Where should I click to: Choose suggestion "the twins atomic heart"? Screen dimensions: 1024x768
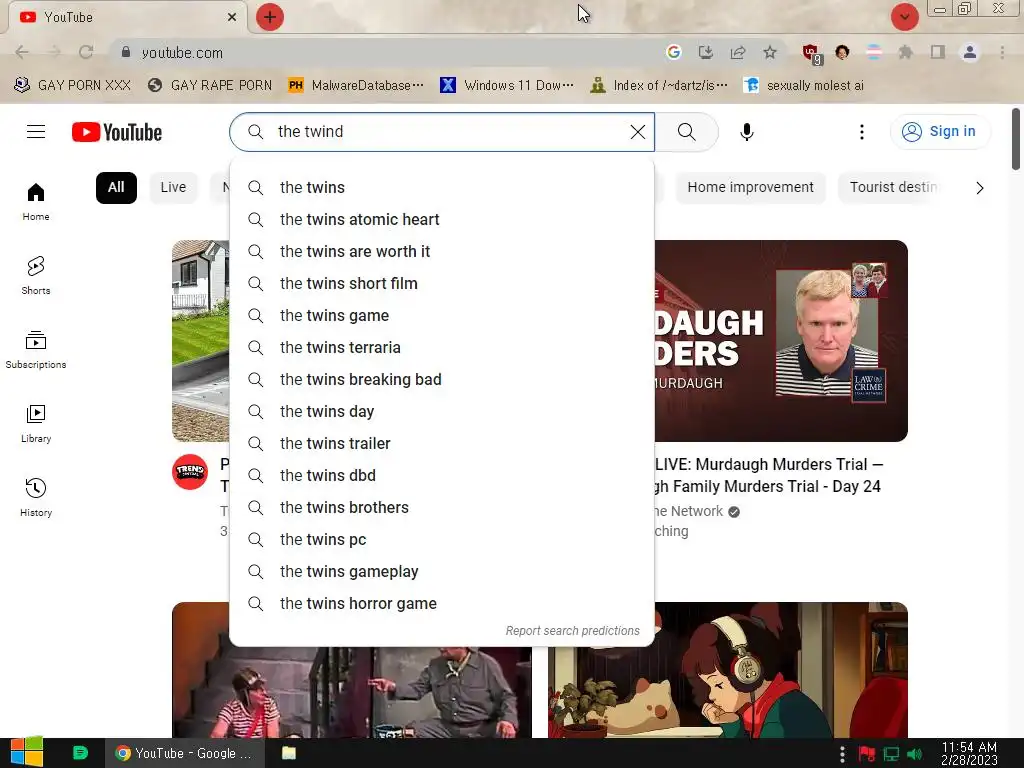coord(442,219)
